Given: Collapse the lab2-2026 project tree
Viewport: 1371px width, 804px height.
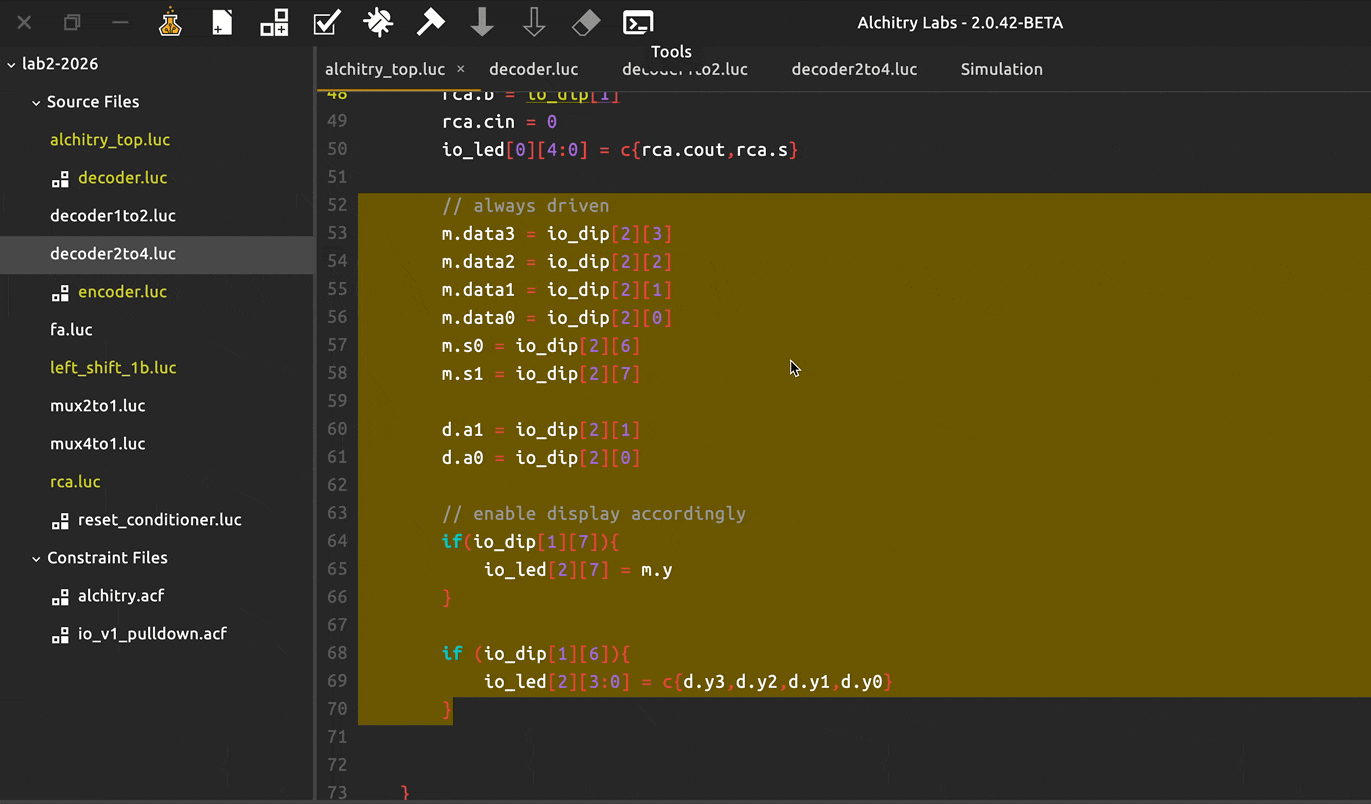Looking at the screenshot, I should 12,64.
